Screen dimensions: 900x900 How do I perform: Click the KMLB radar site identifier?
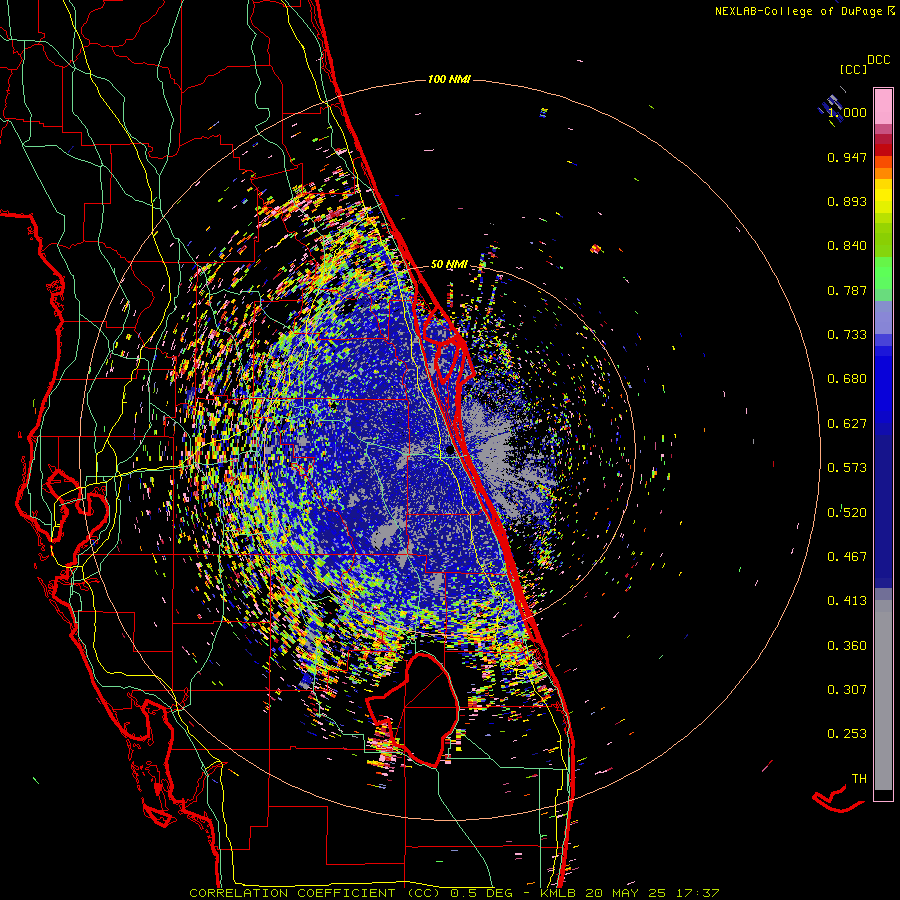tap(556, 893)
